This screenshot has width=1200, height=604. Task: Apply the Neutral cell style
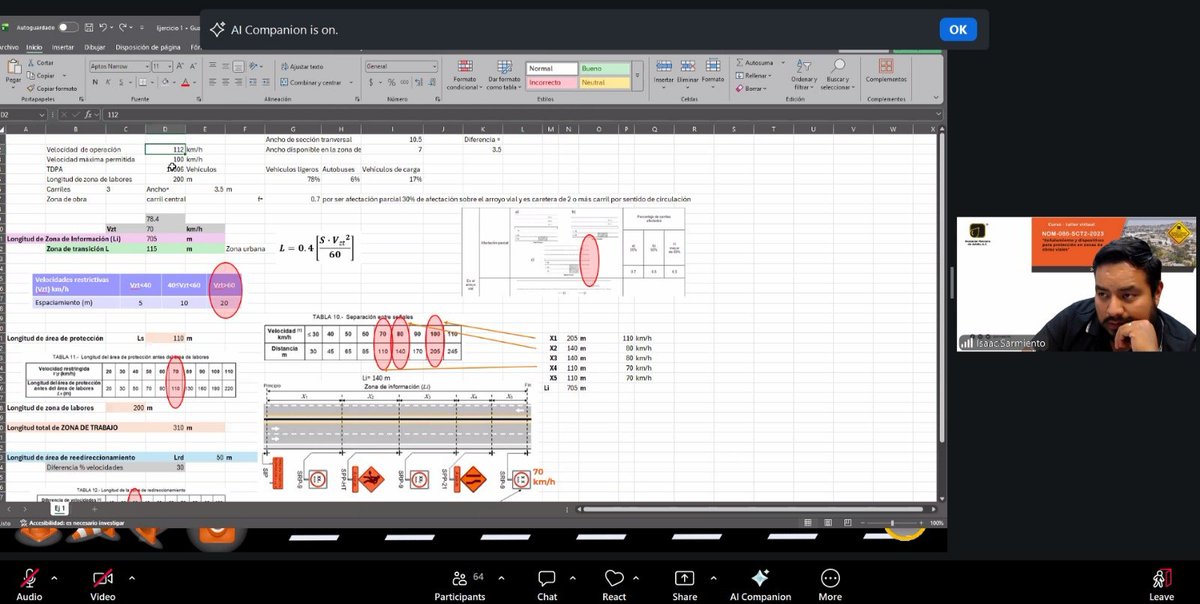[603, 82]
